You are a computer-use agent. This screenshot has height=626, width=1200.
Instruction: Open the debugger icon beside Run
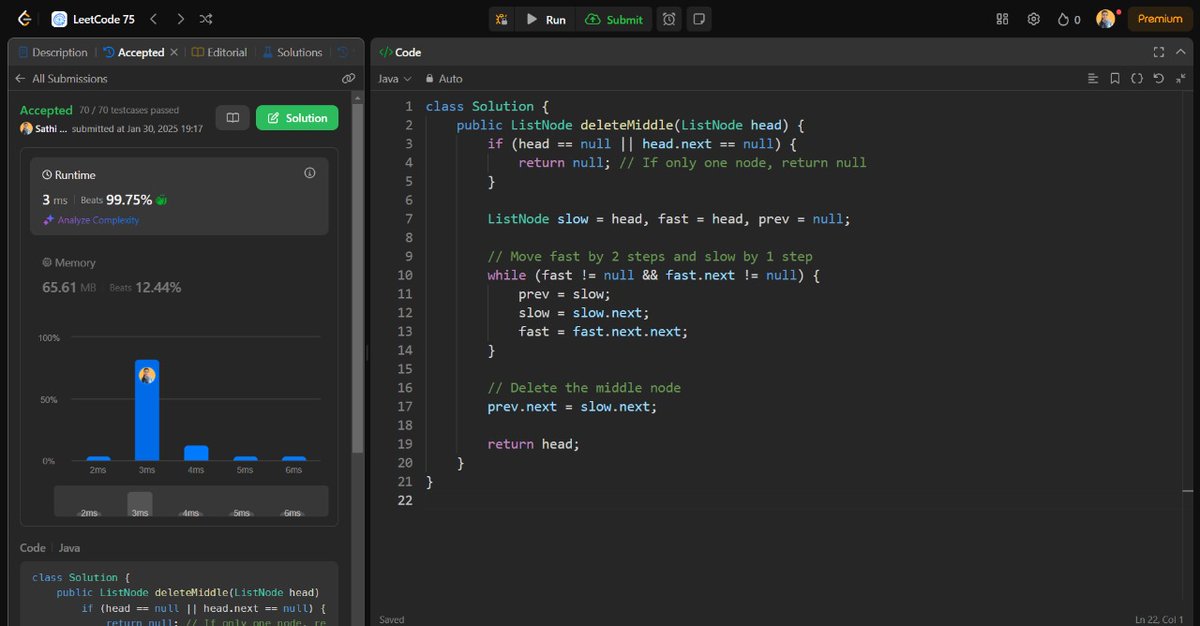[x=501, y=19]
